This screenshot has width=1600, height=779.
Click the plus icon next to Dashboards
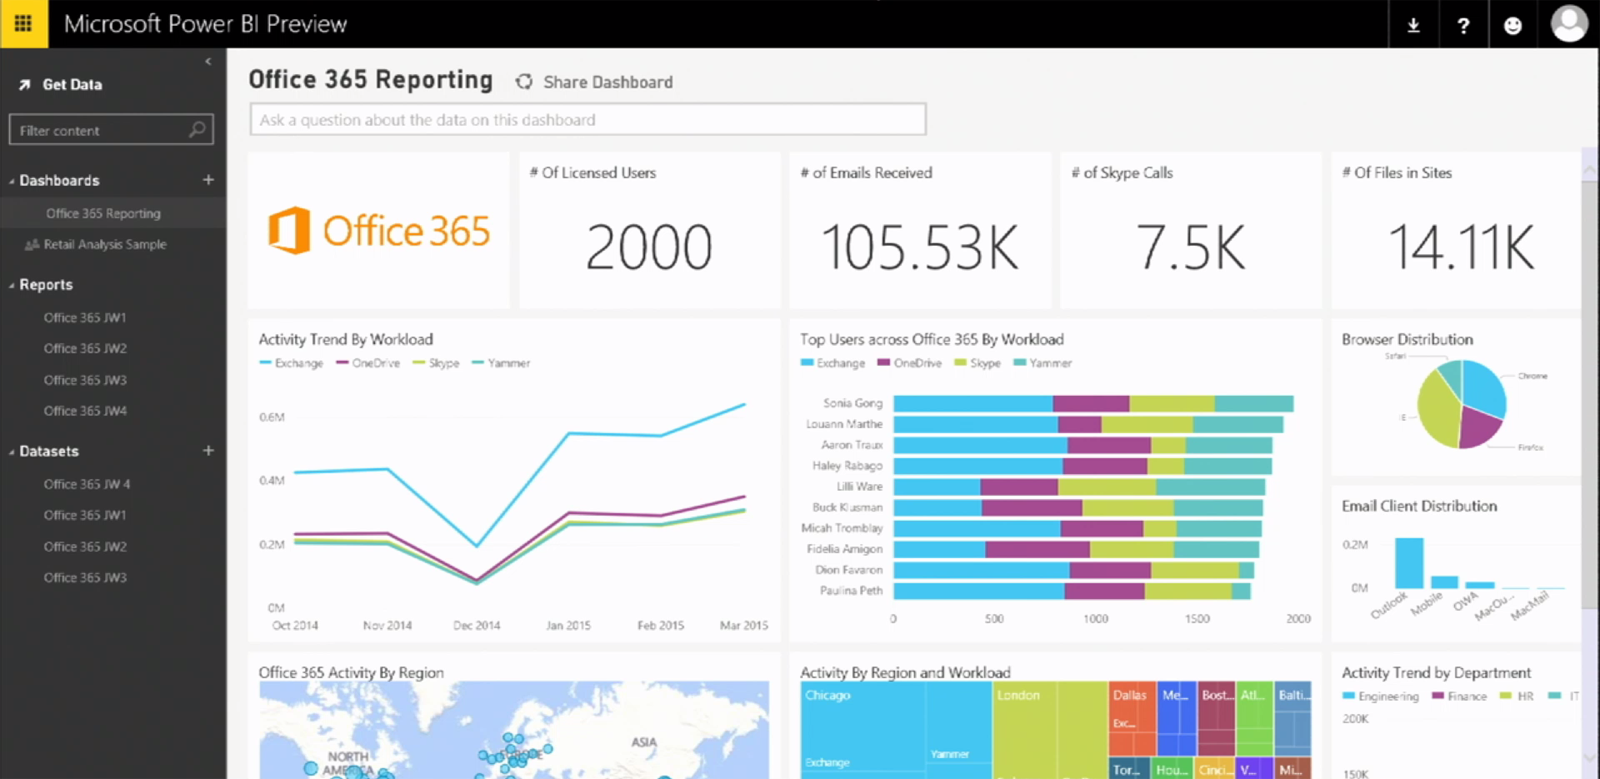click(x=208, y=180)
